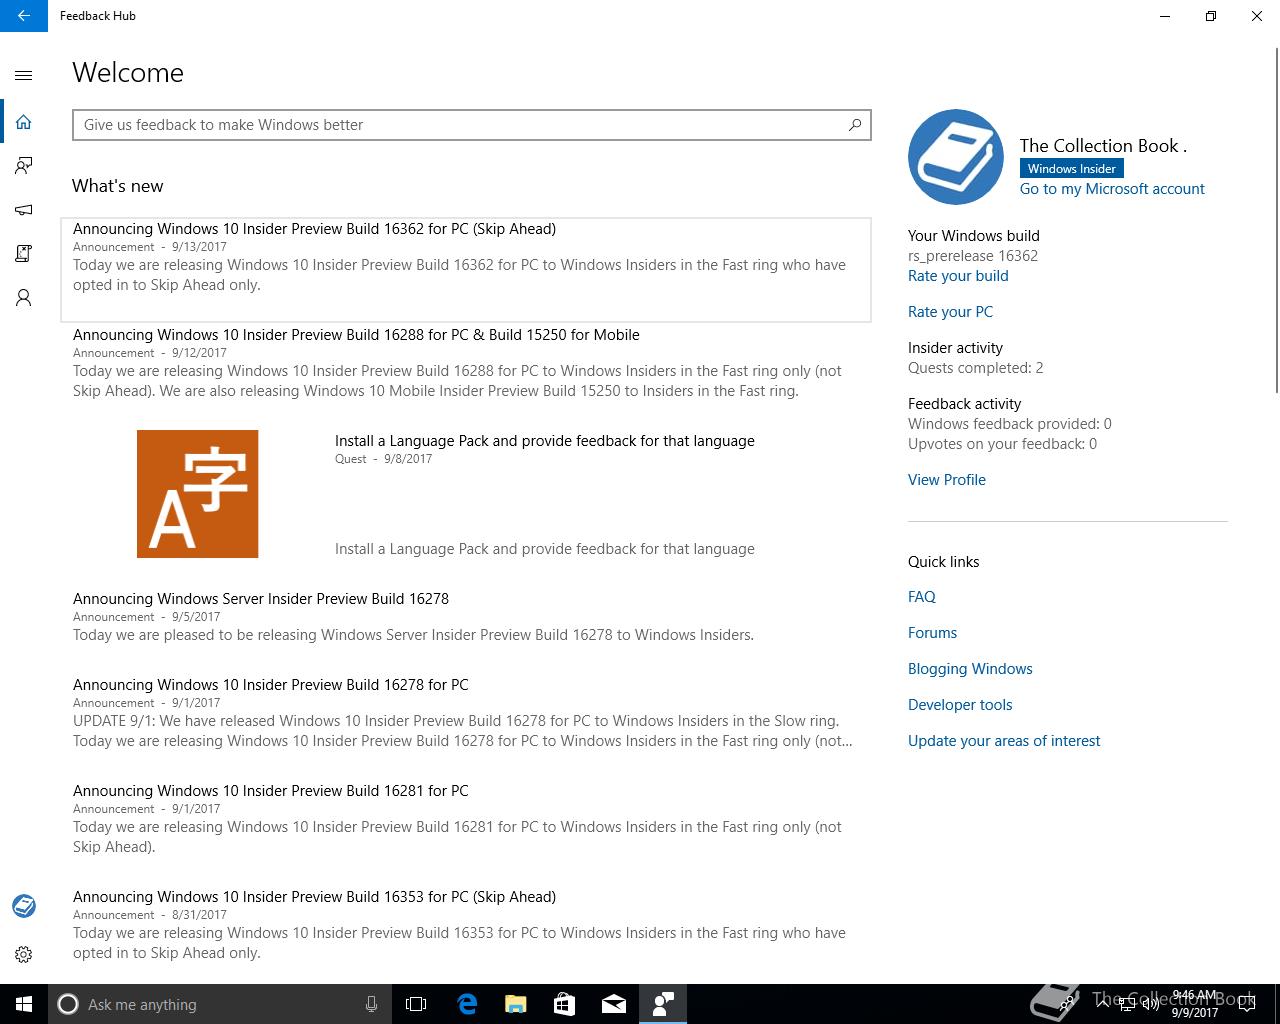Open the hamburger navigation menu
This screenshot has height=1024, width=1280.
point(24,75)
